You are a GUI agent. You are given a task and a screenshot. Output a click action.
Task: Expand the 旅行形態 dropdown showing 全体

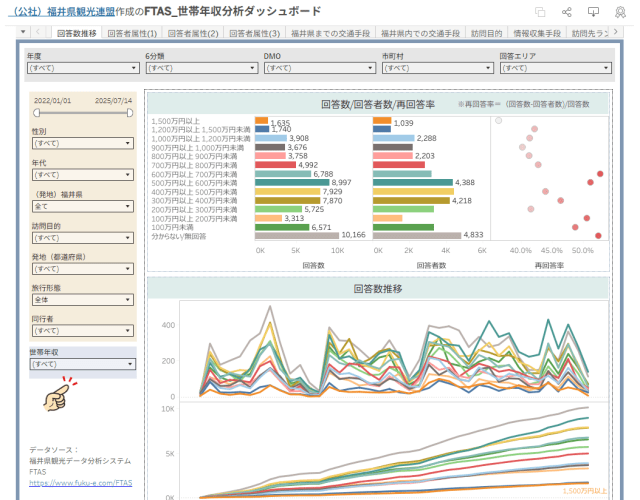point(82,299)
